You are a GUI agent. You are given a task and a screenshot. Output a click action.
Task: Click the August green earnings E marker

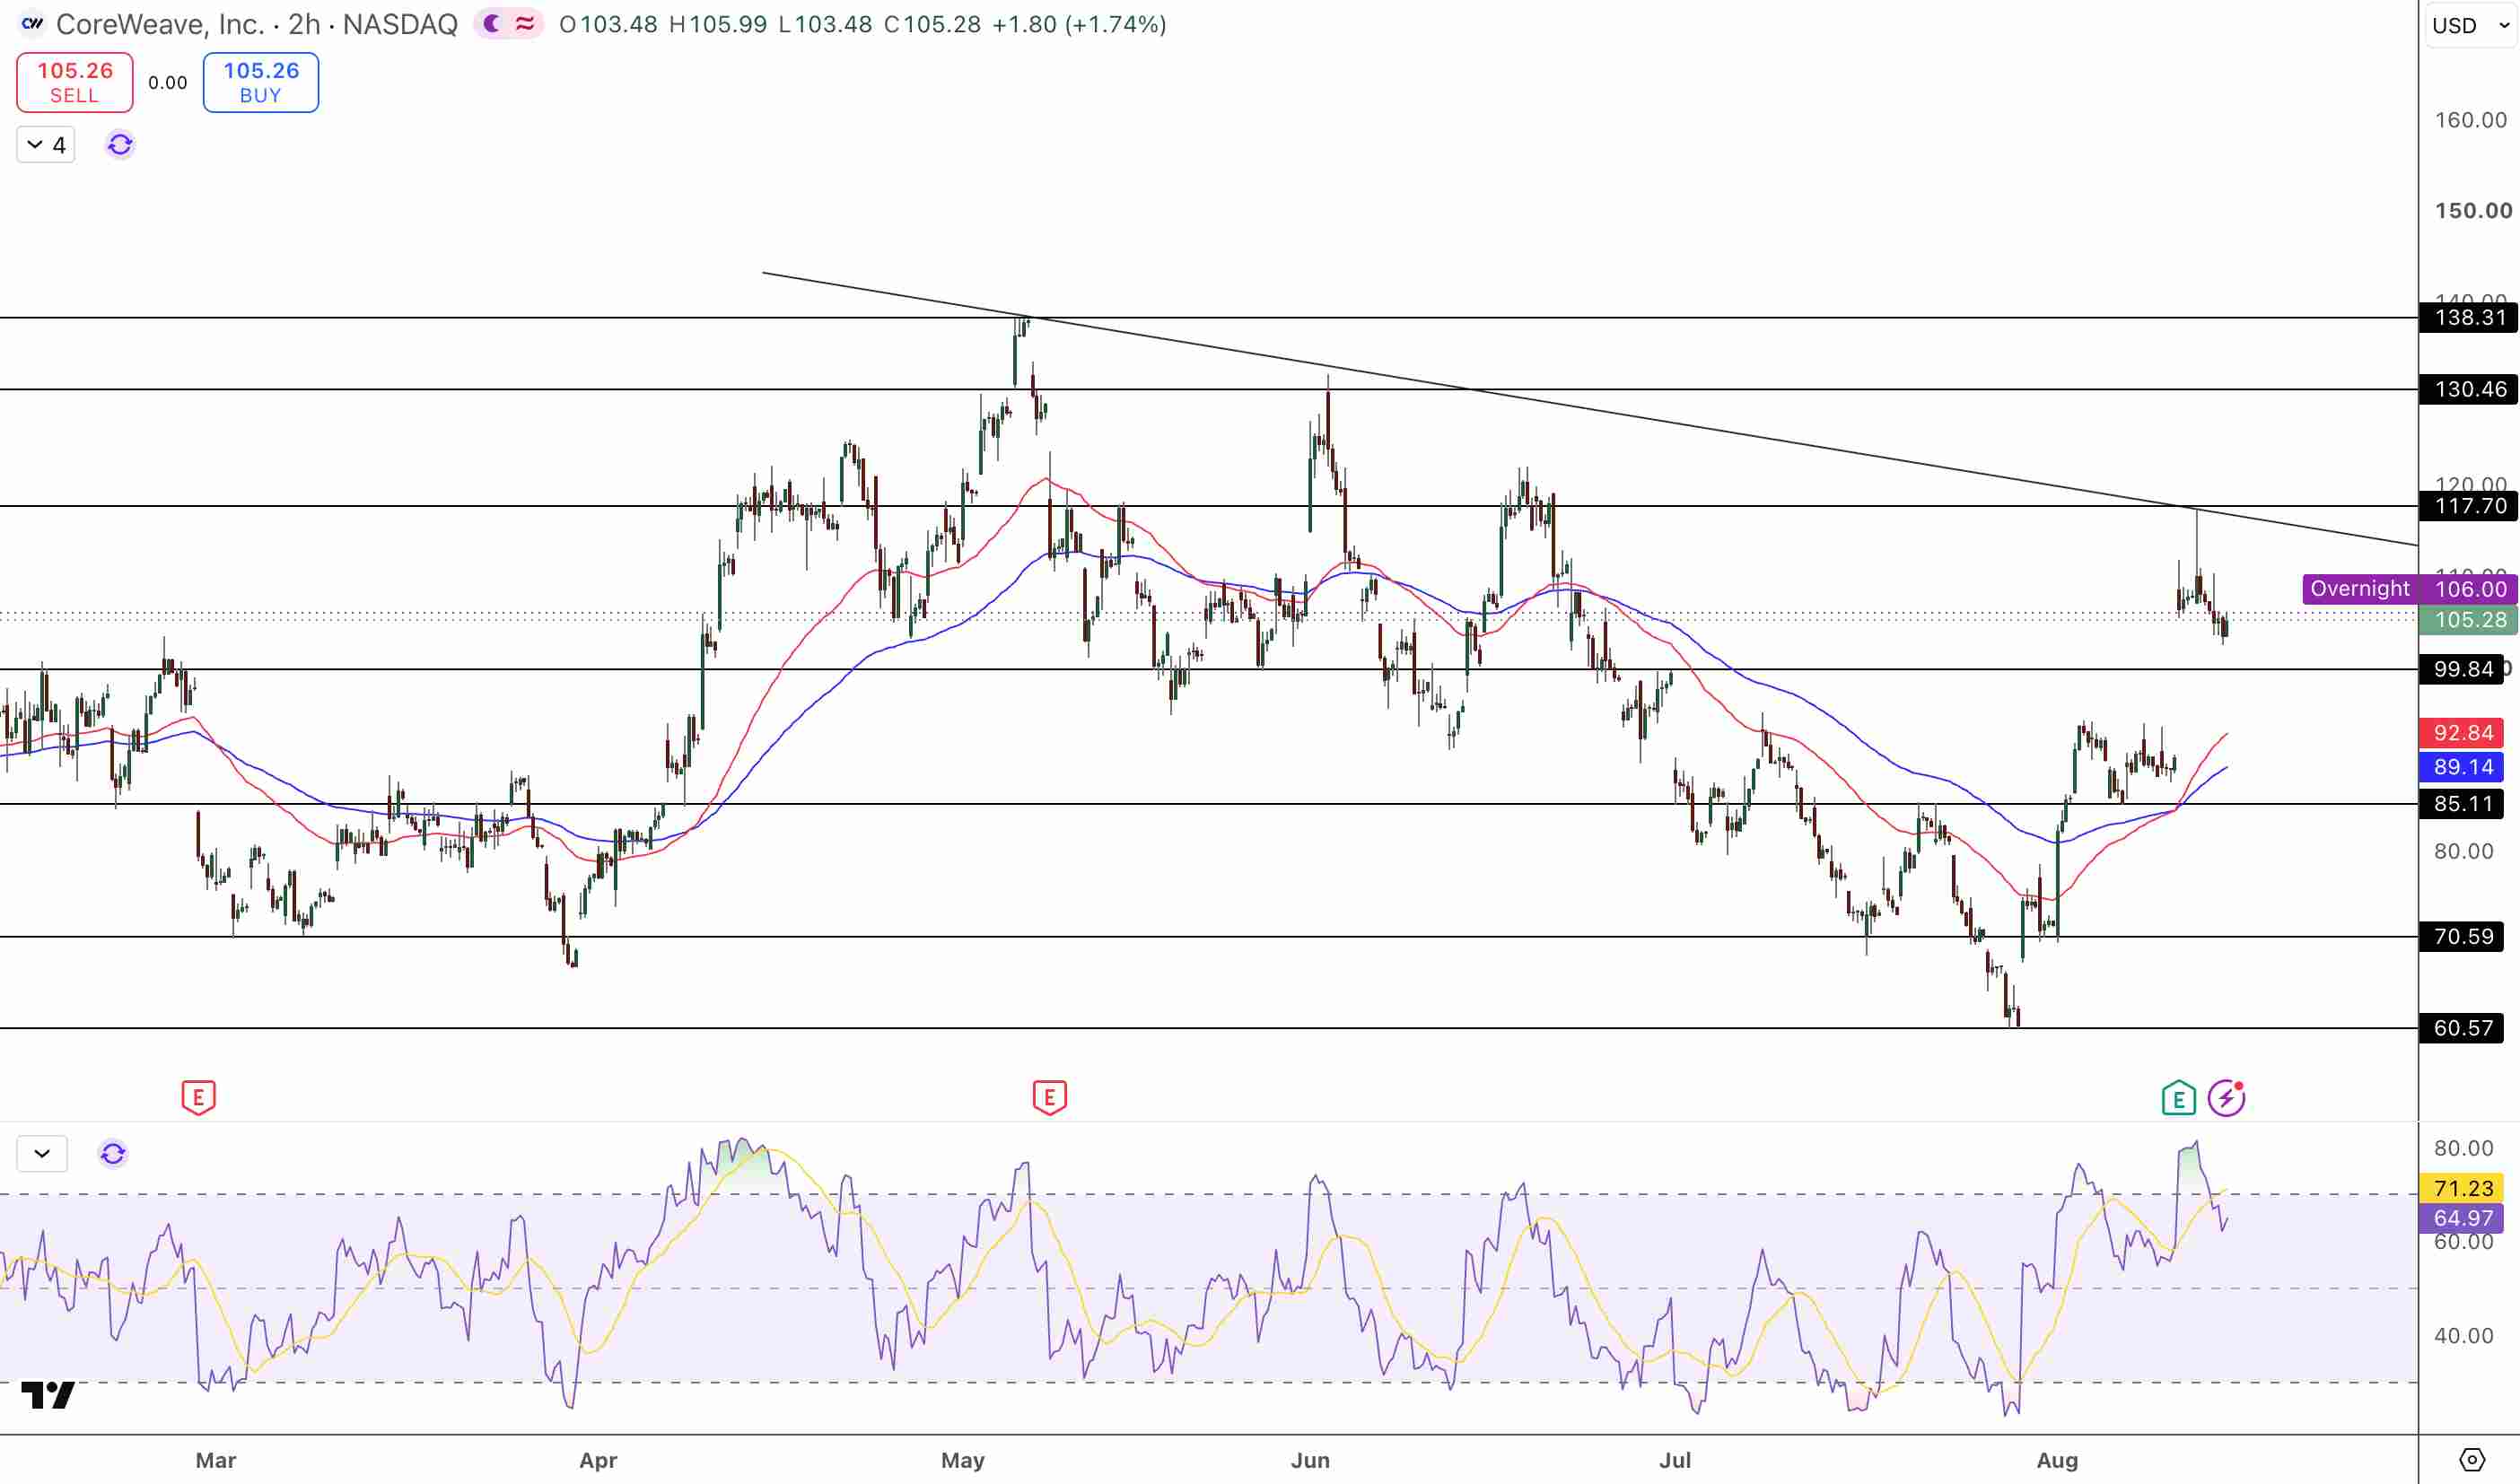(x=2178, y=1098)
